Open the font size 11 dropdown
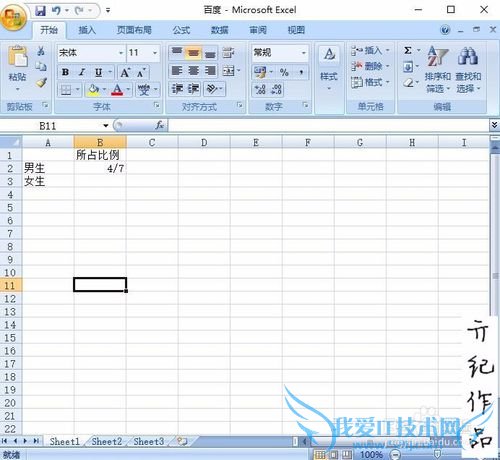Viewport: 500px width, 460px height. point(155,53)
